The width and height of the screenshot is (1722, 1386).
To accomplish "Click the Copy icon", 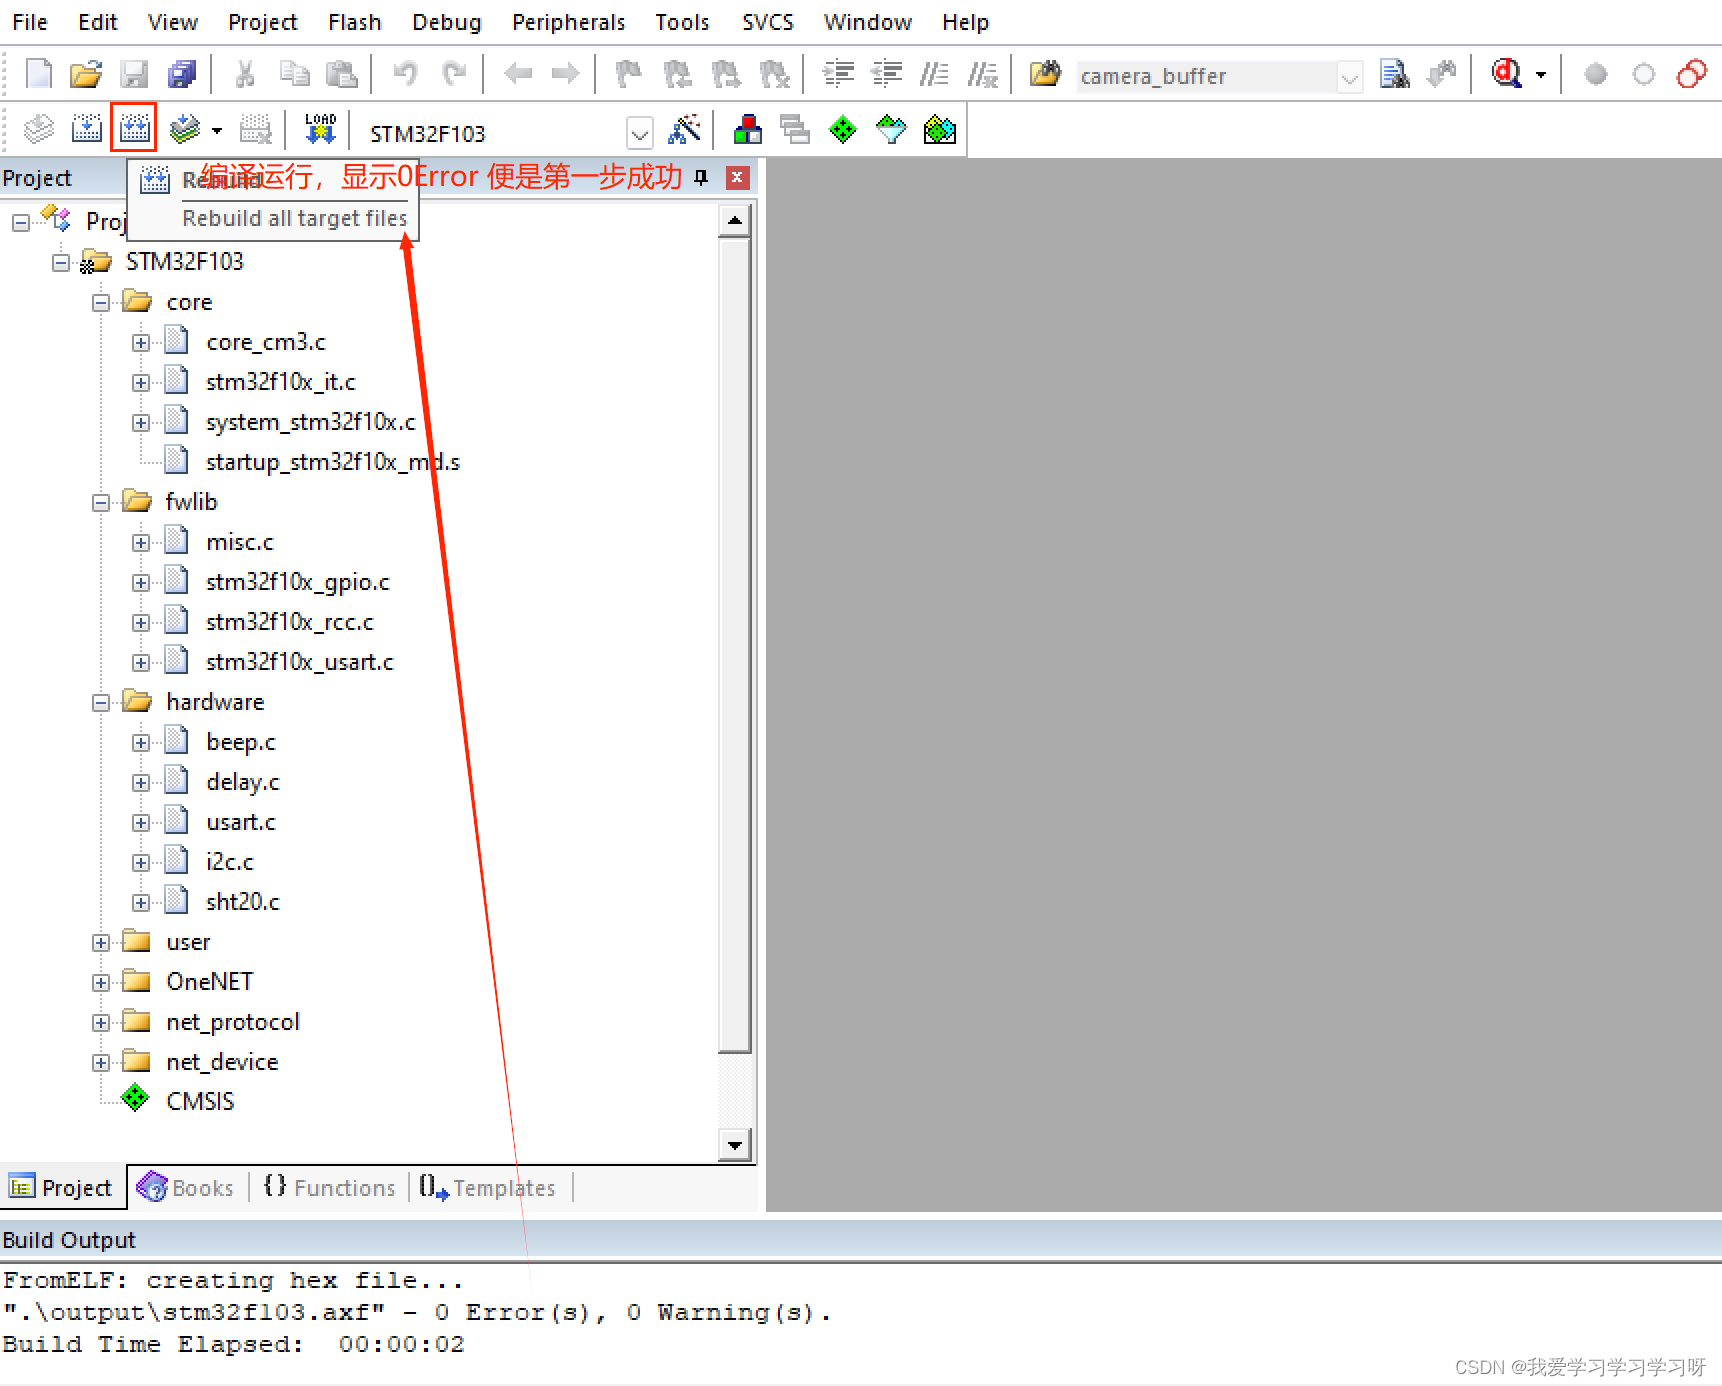I will (294, 74).
